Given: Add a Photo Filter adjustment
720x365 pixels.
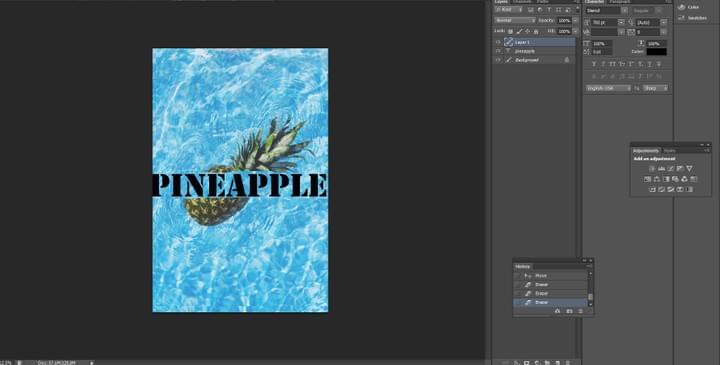Looking at the screenshot, I should pos(675,179).
